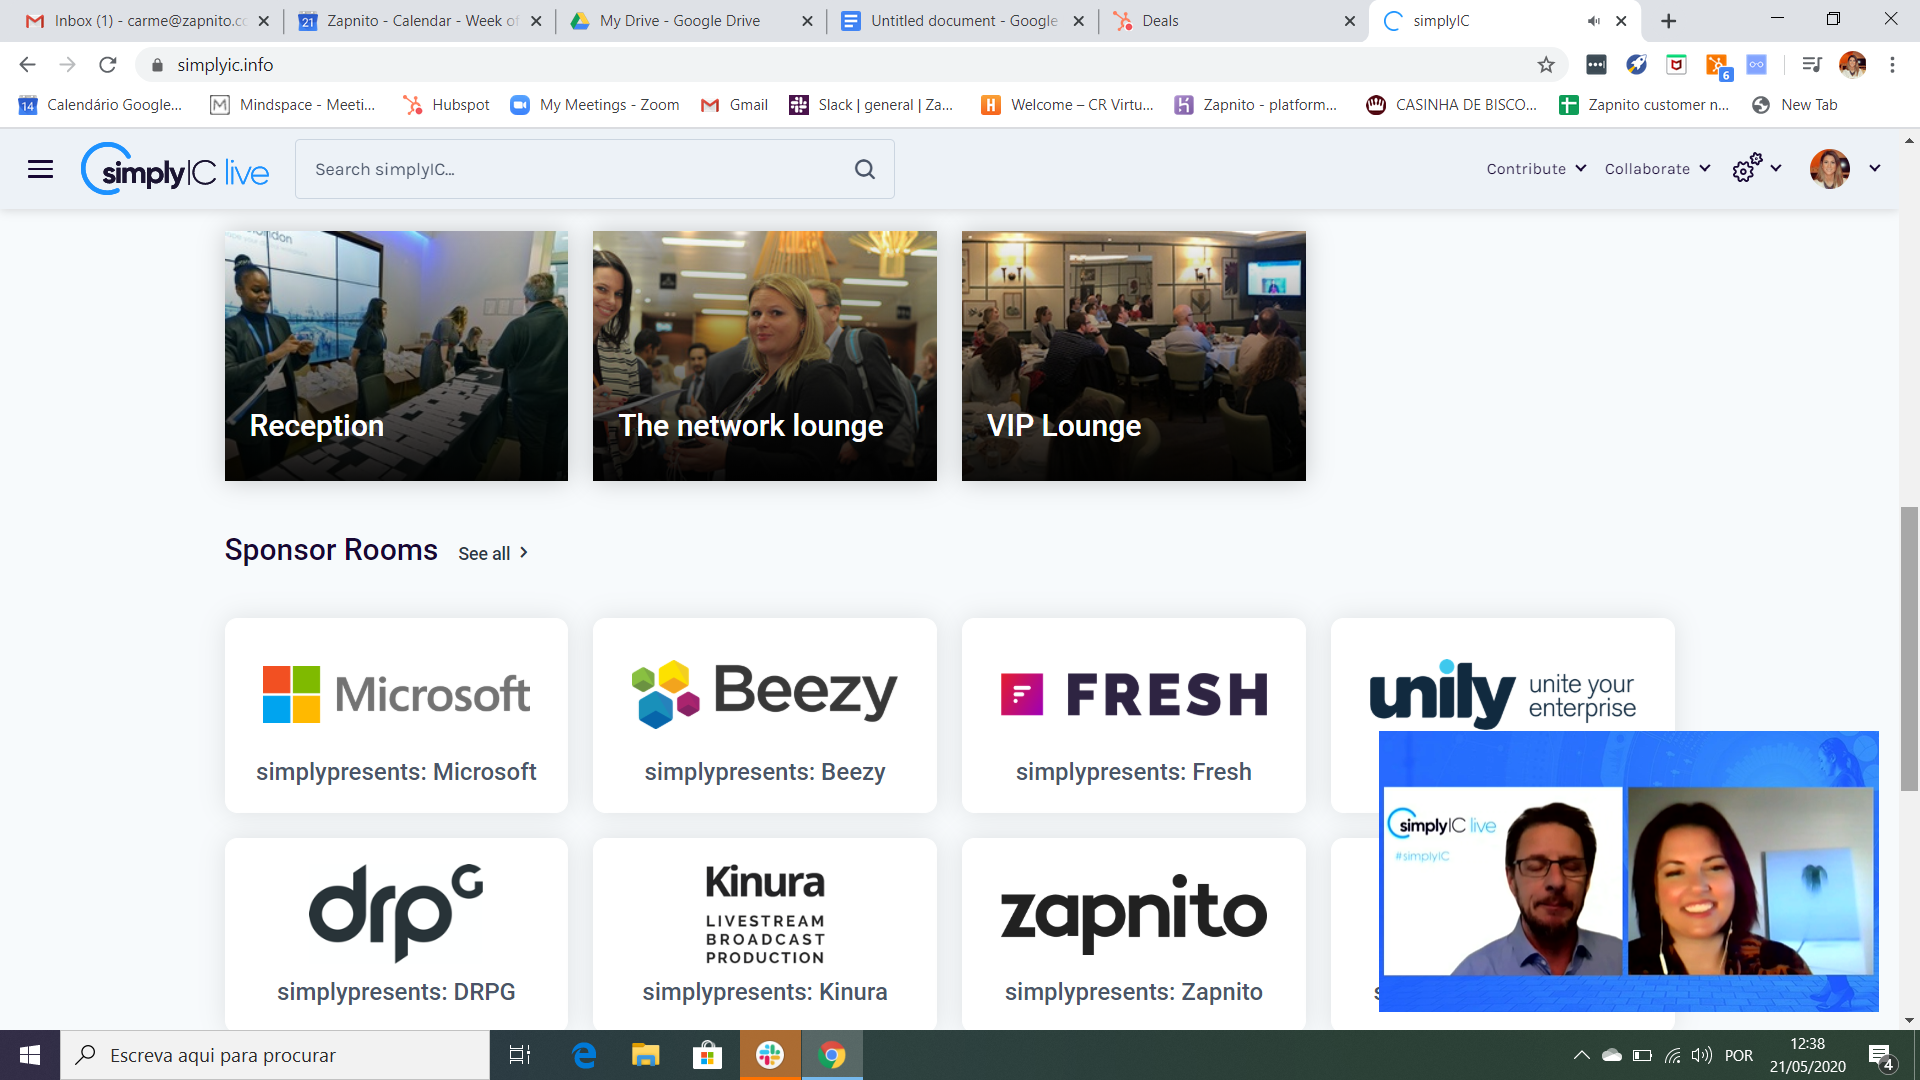
Task: Reload the page
Action: coord(108,65)
